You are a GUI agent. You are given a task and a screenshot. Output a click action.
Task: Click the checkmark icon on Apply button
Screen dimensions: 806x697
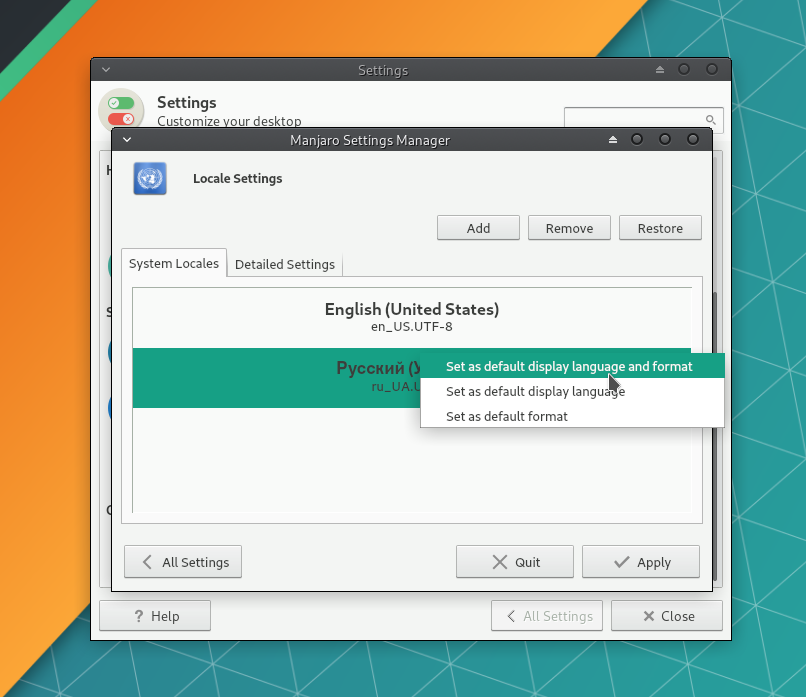click(x=622, y=562)
